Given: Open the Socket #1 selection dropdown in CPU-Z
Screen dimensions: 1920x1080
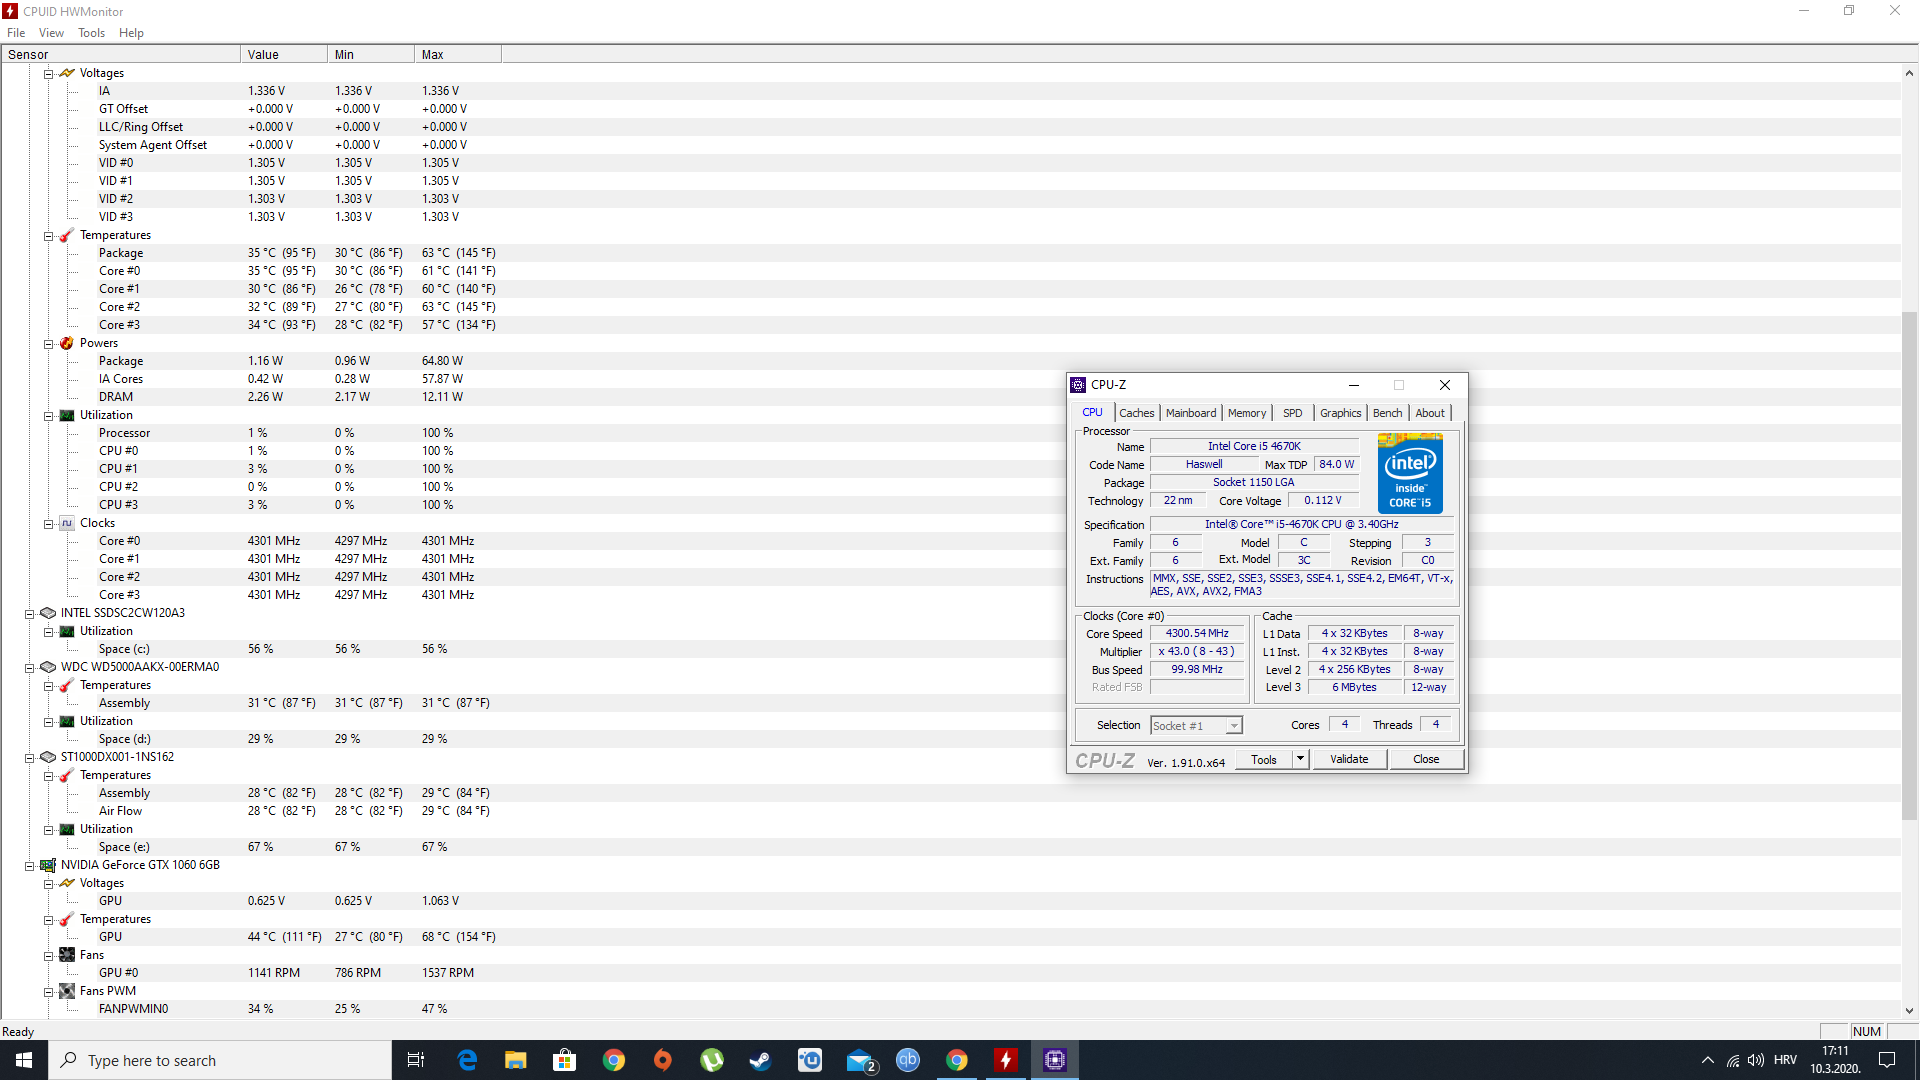Looking at the screenshot, I should coord(1234,726).
